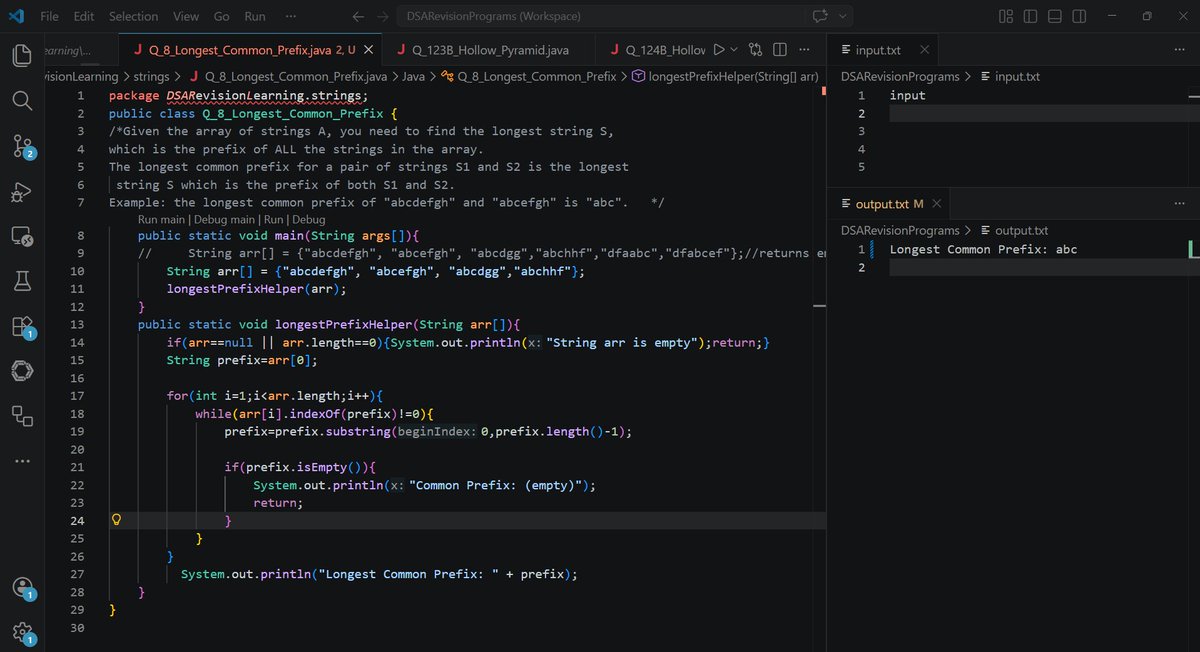
Task: Open the overflow menu after Run
Action: [x=290, y=16]
